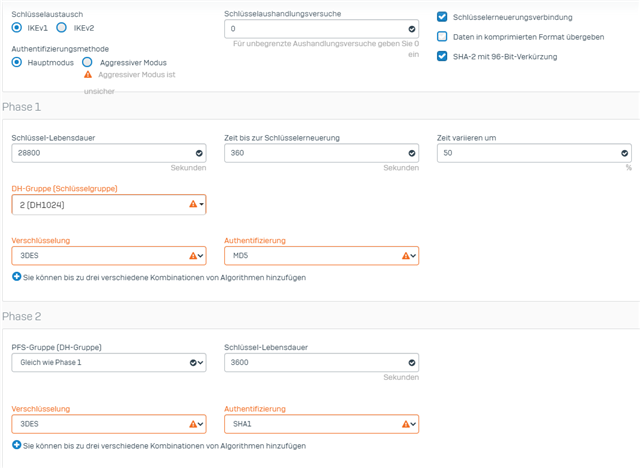Click warning icon in MD5 authentication field
The width and height of the screenshot is (640, 468).
tap(406, 256)
